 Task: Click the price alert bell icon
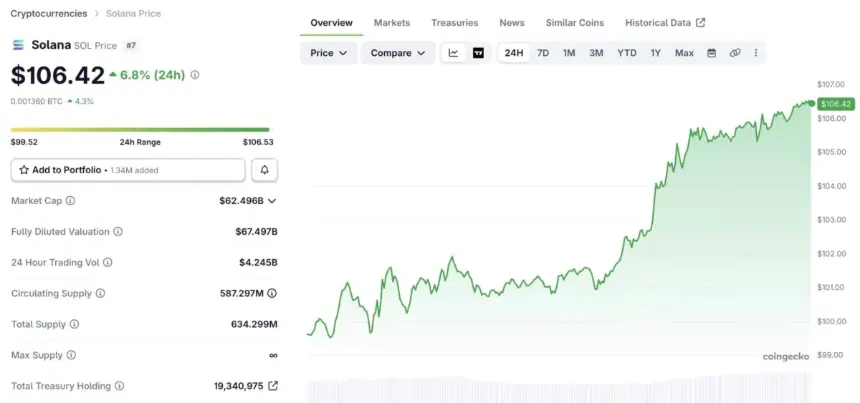pyautogui.click(x=264, y=170)
